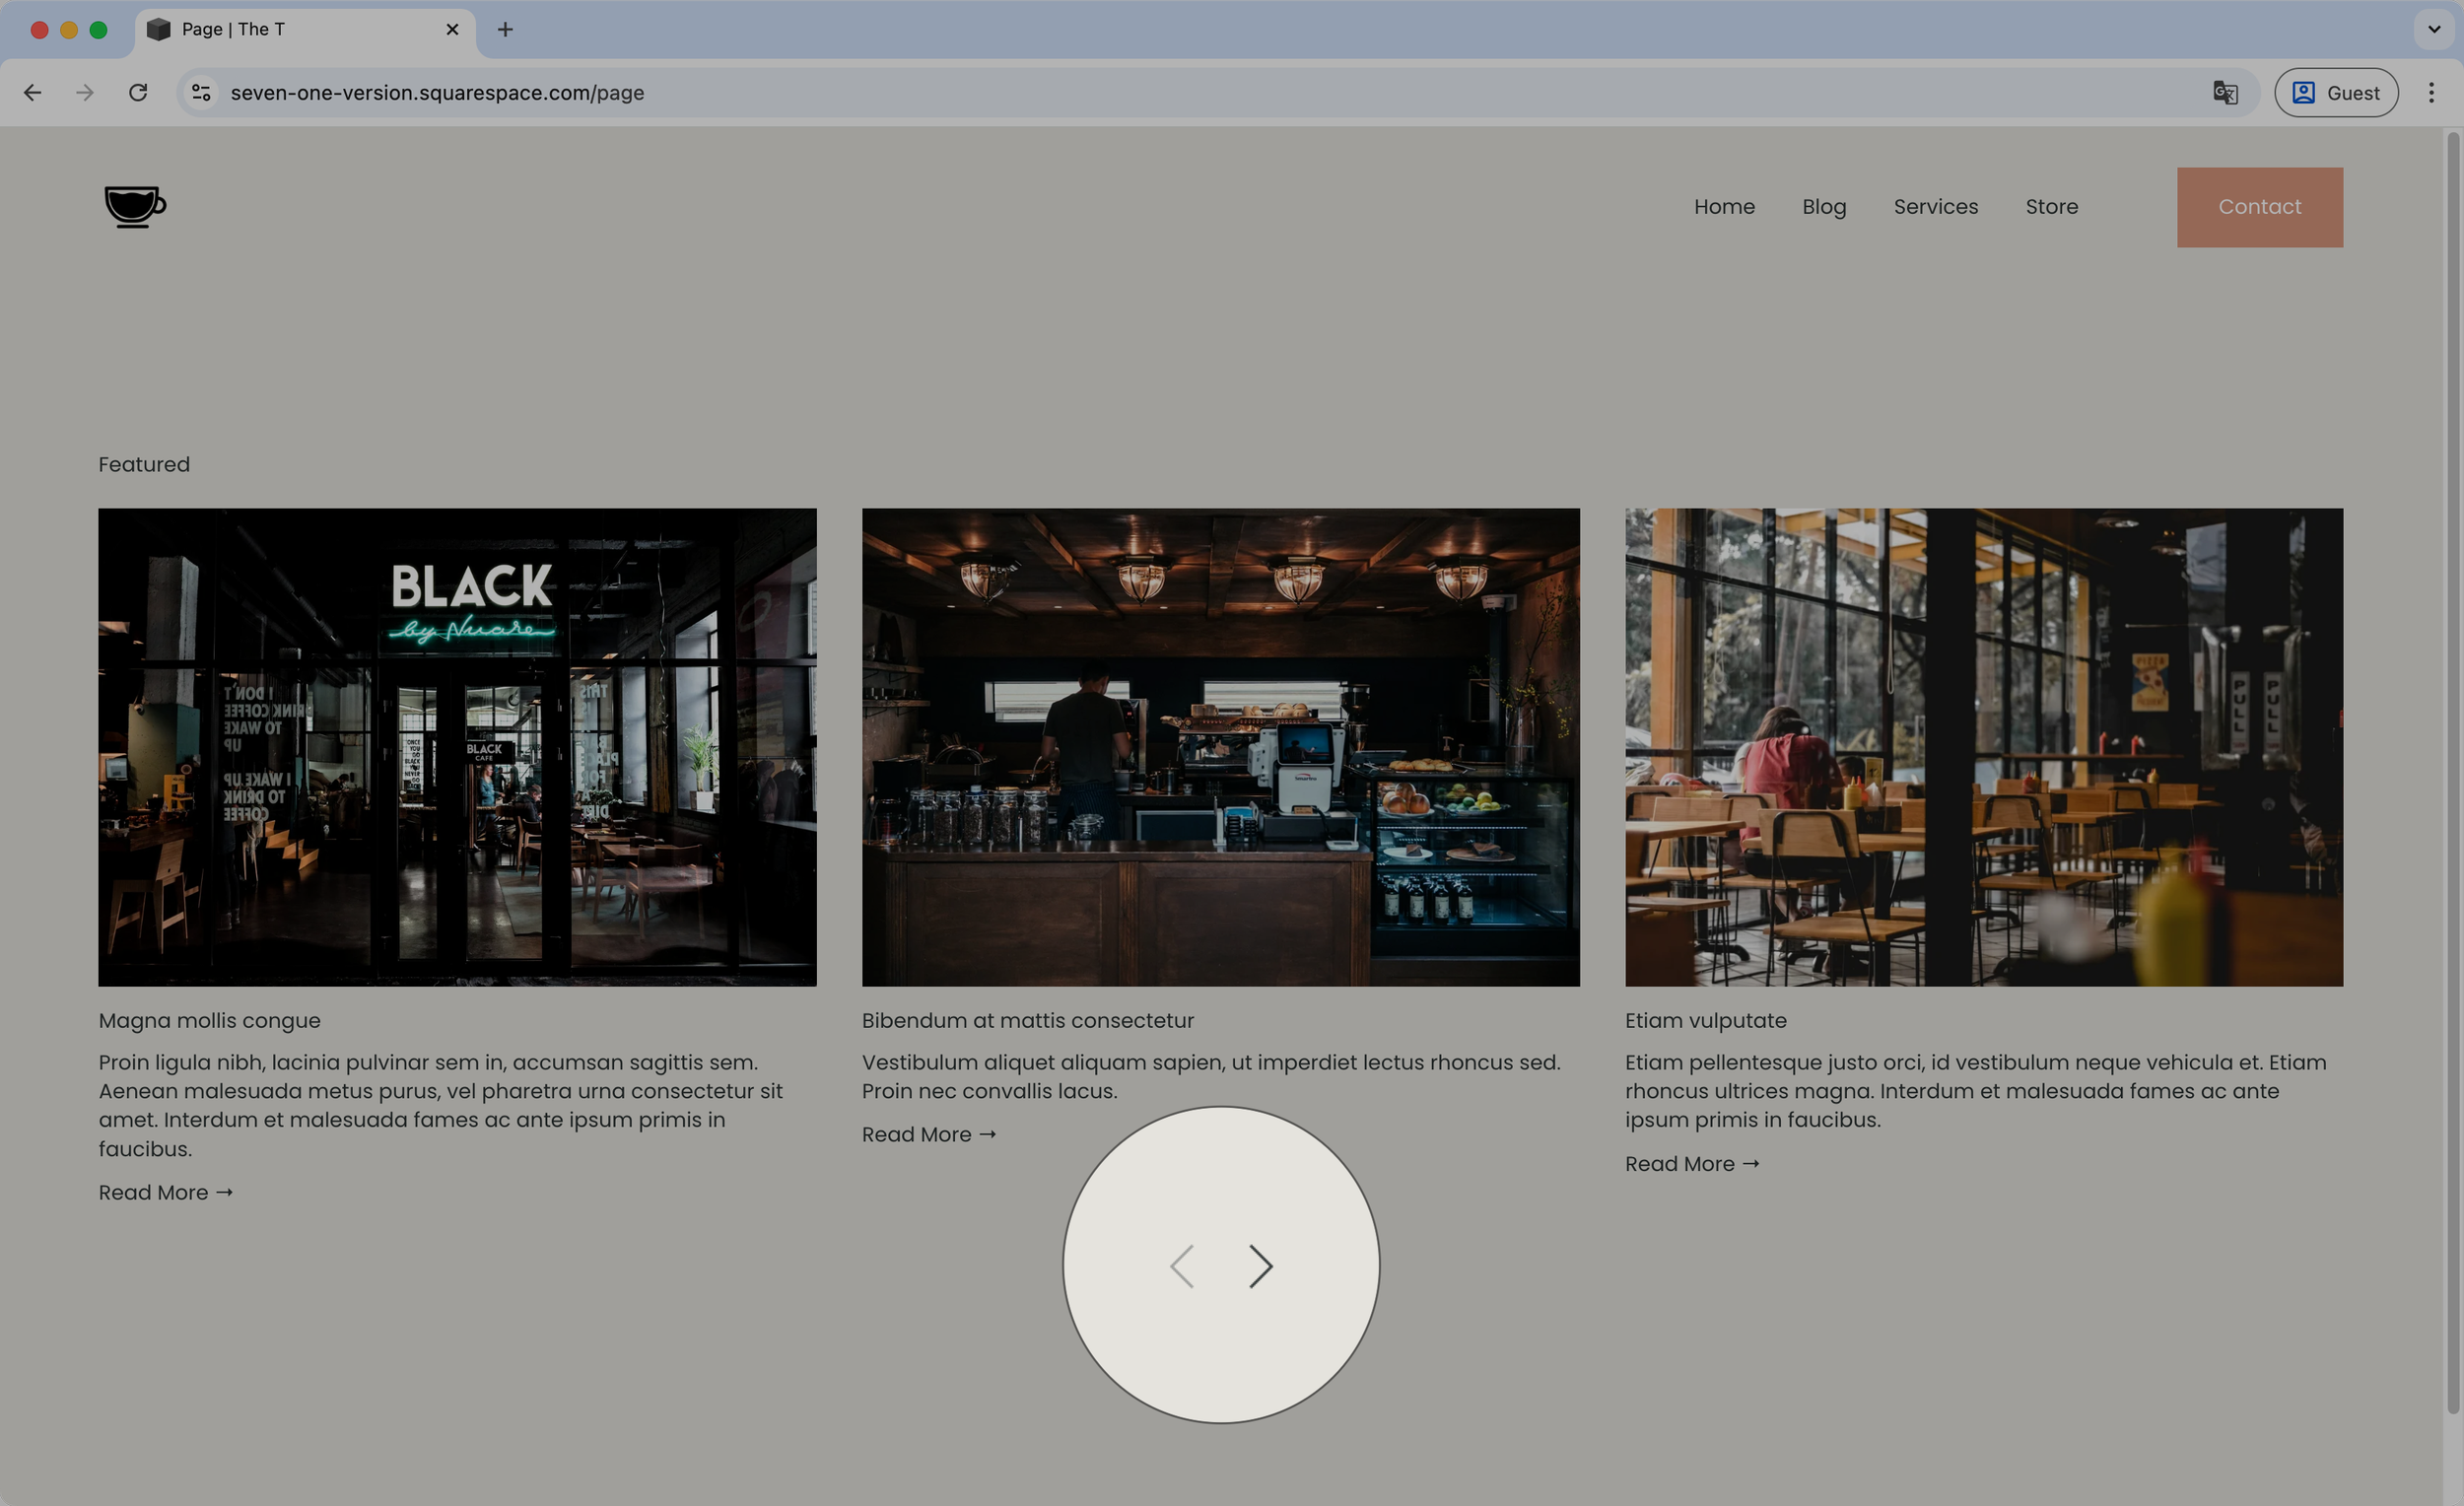Open the BLACK cafe neon sign thumbnail
The height and width of the screenshot is (1506, 2464).
(x=457, y=747)
